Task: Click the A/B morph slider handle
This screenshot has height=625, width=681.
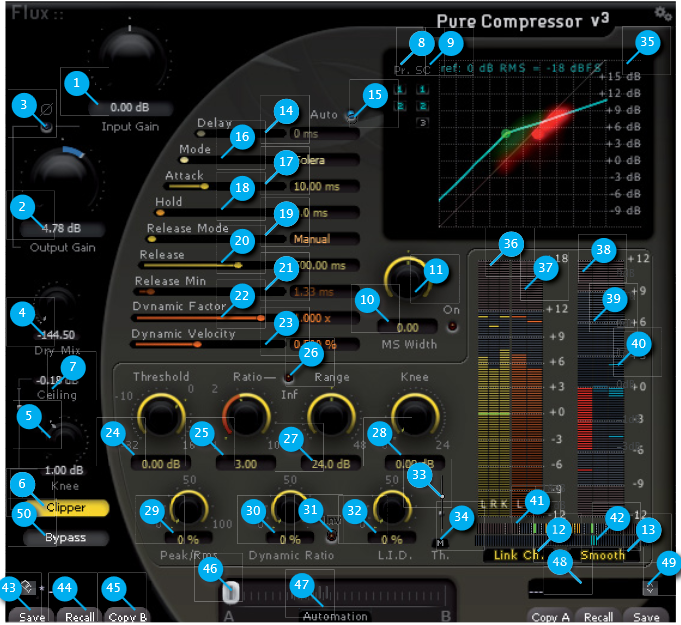Action: [x=230, y=591]
